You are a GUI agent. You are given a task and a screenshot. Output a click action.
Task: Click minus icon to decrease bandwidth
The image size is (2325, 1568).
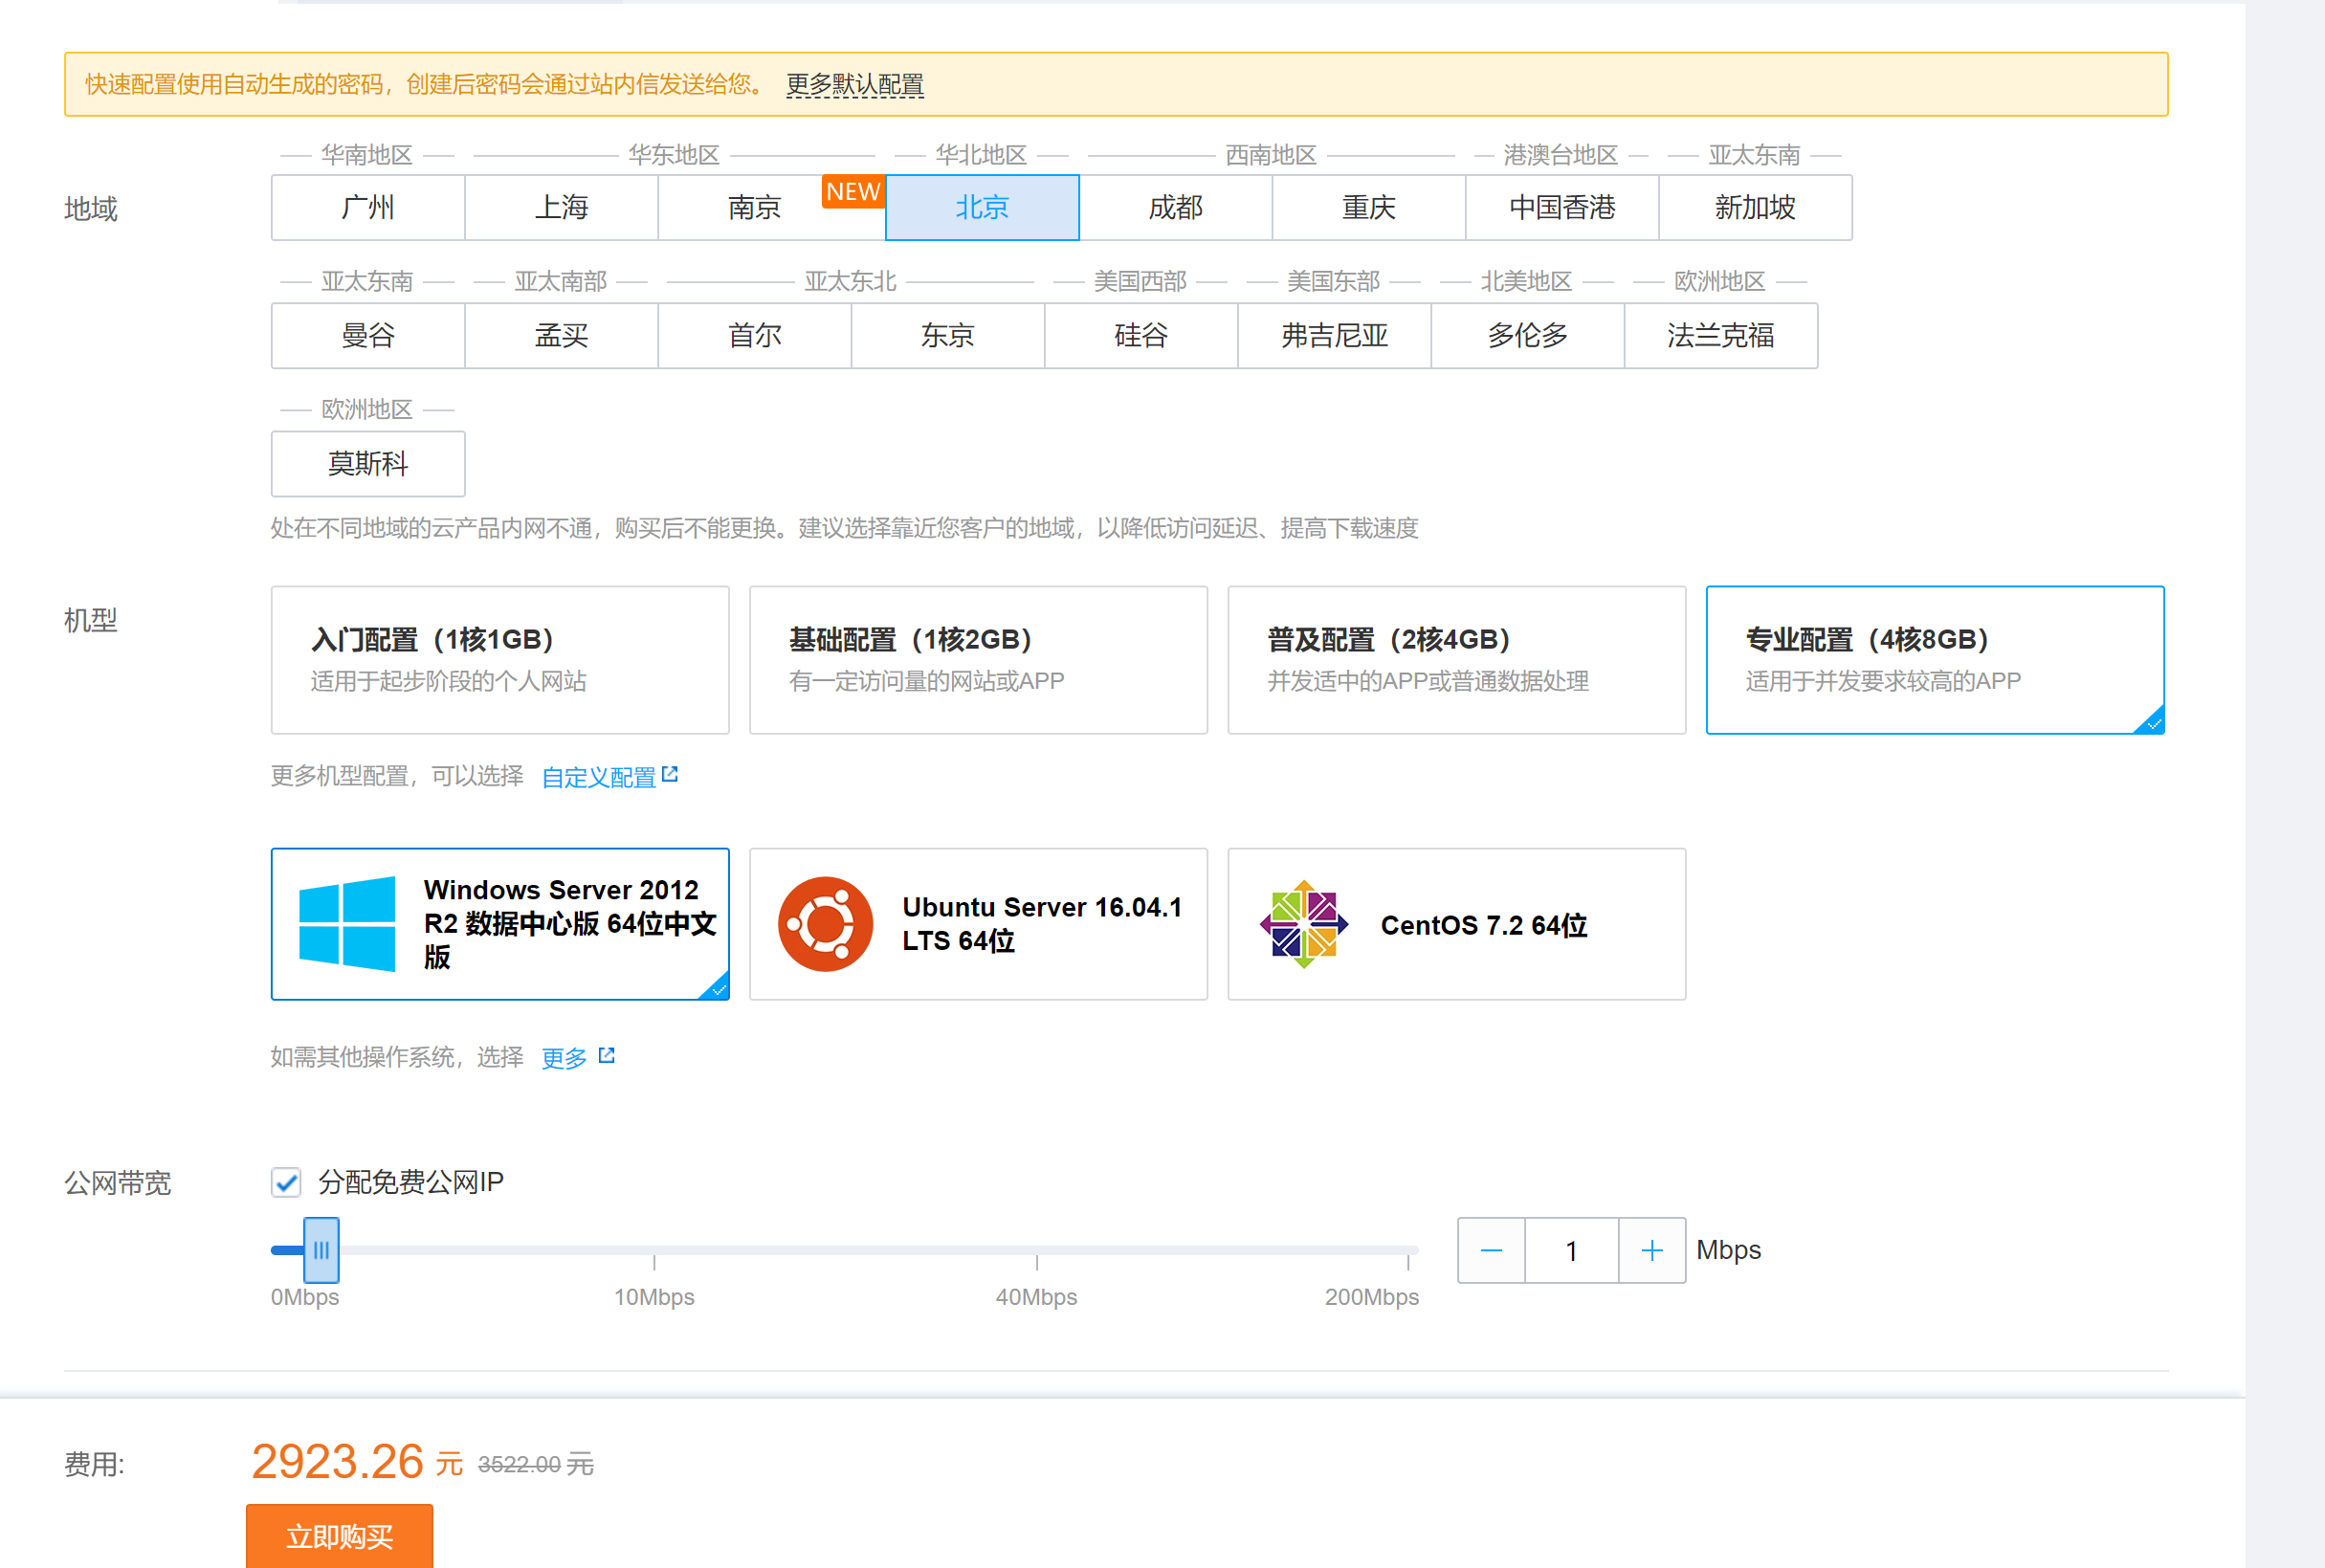pyautogui.click(x=1490, y=1250)
